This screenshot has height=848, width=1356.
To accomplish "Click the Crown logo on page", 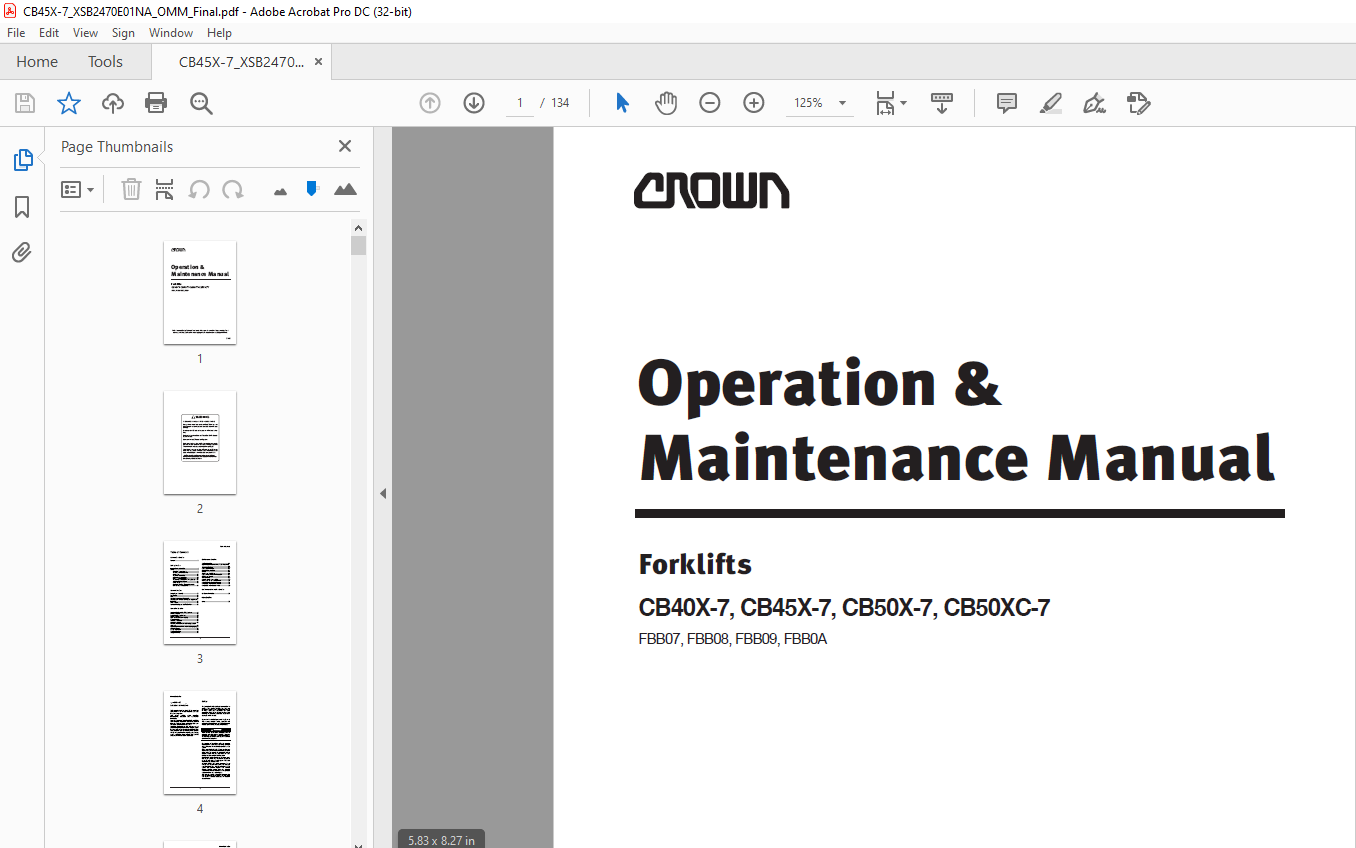I will pos(711,190).
